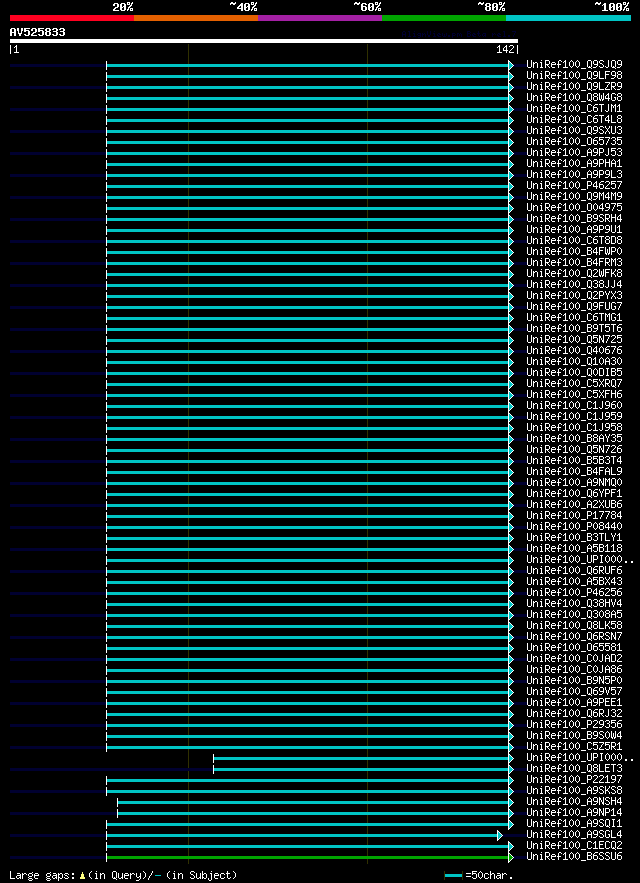Click the UniRef100_O65735 hit label

574,141
